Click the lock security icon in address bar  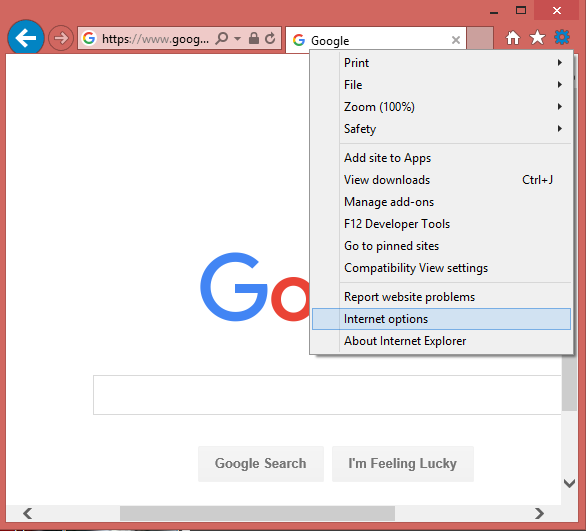click(x=254, y=38)
